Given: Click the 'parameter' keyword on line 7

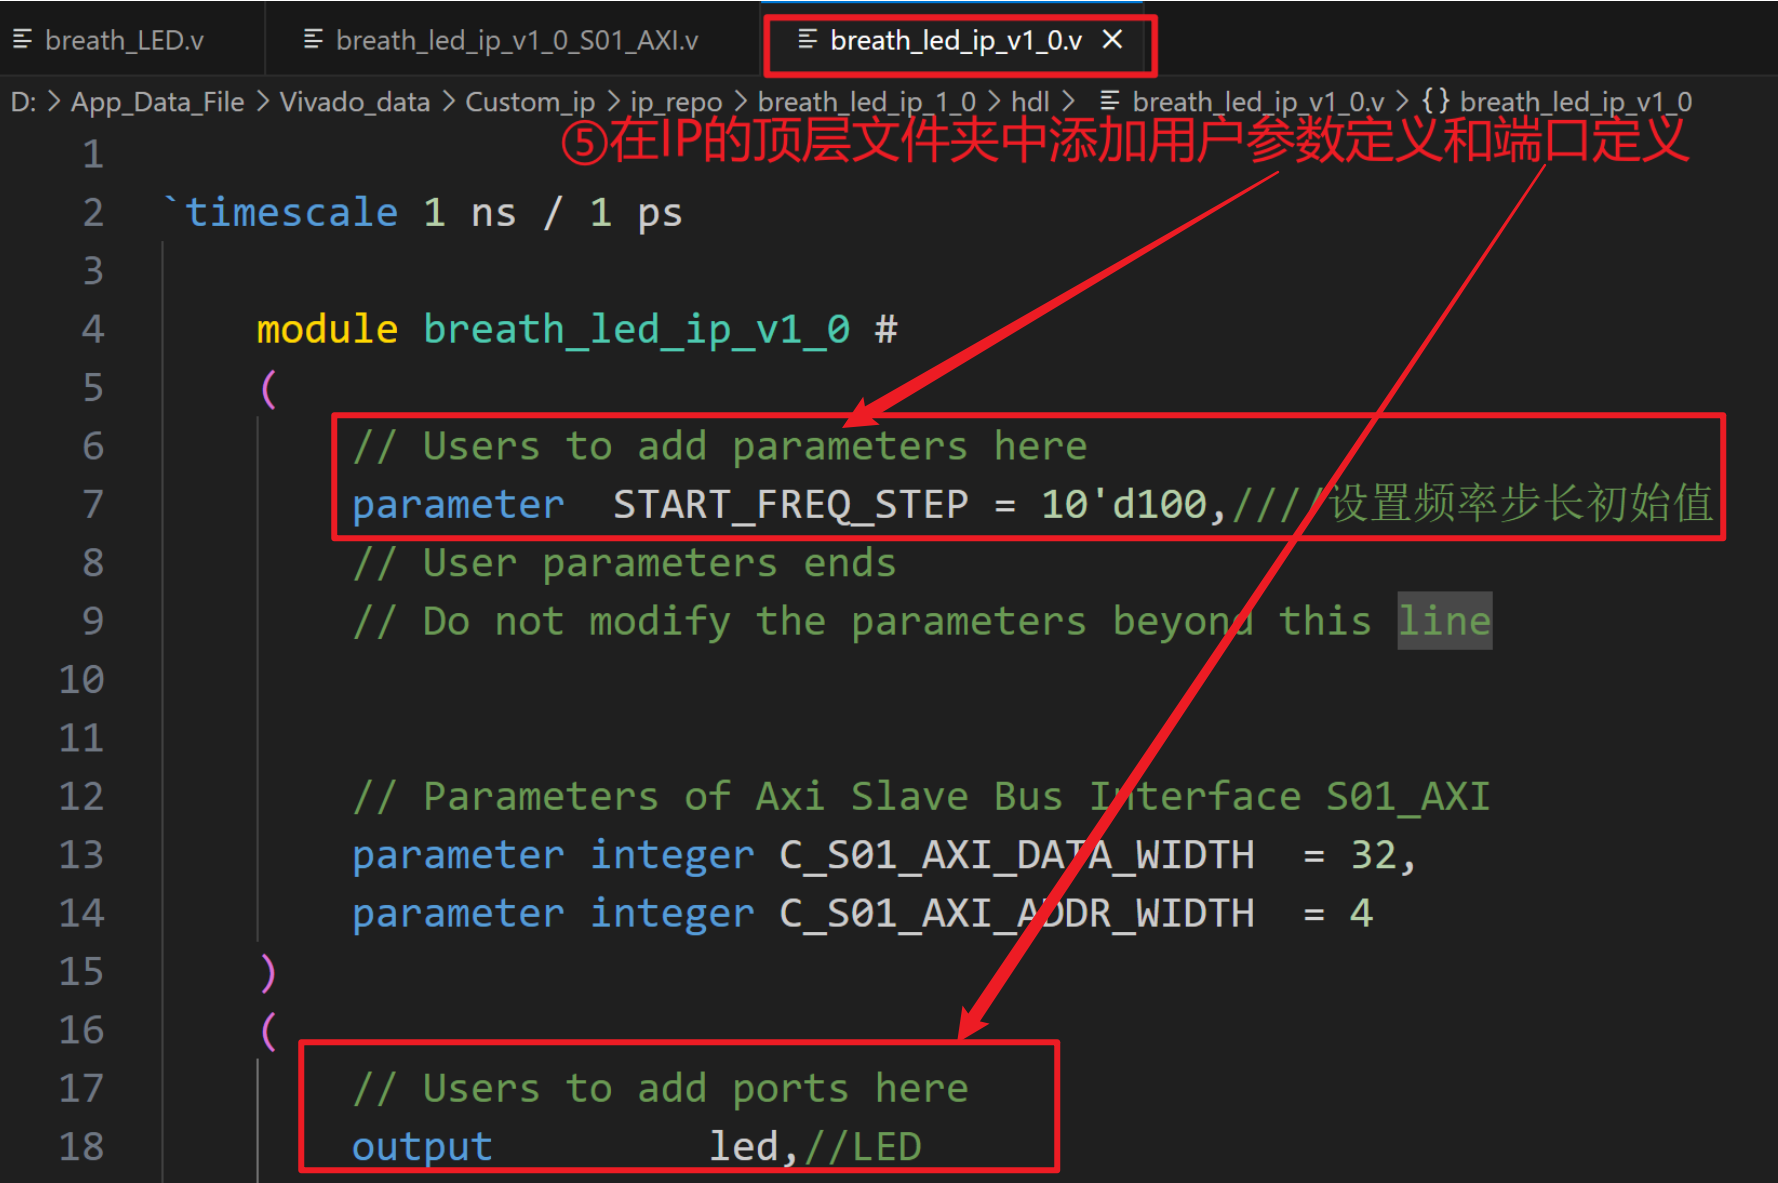Looking at the screenshot, I should (x=458, y=505).
